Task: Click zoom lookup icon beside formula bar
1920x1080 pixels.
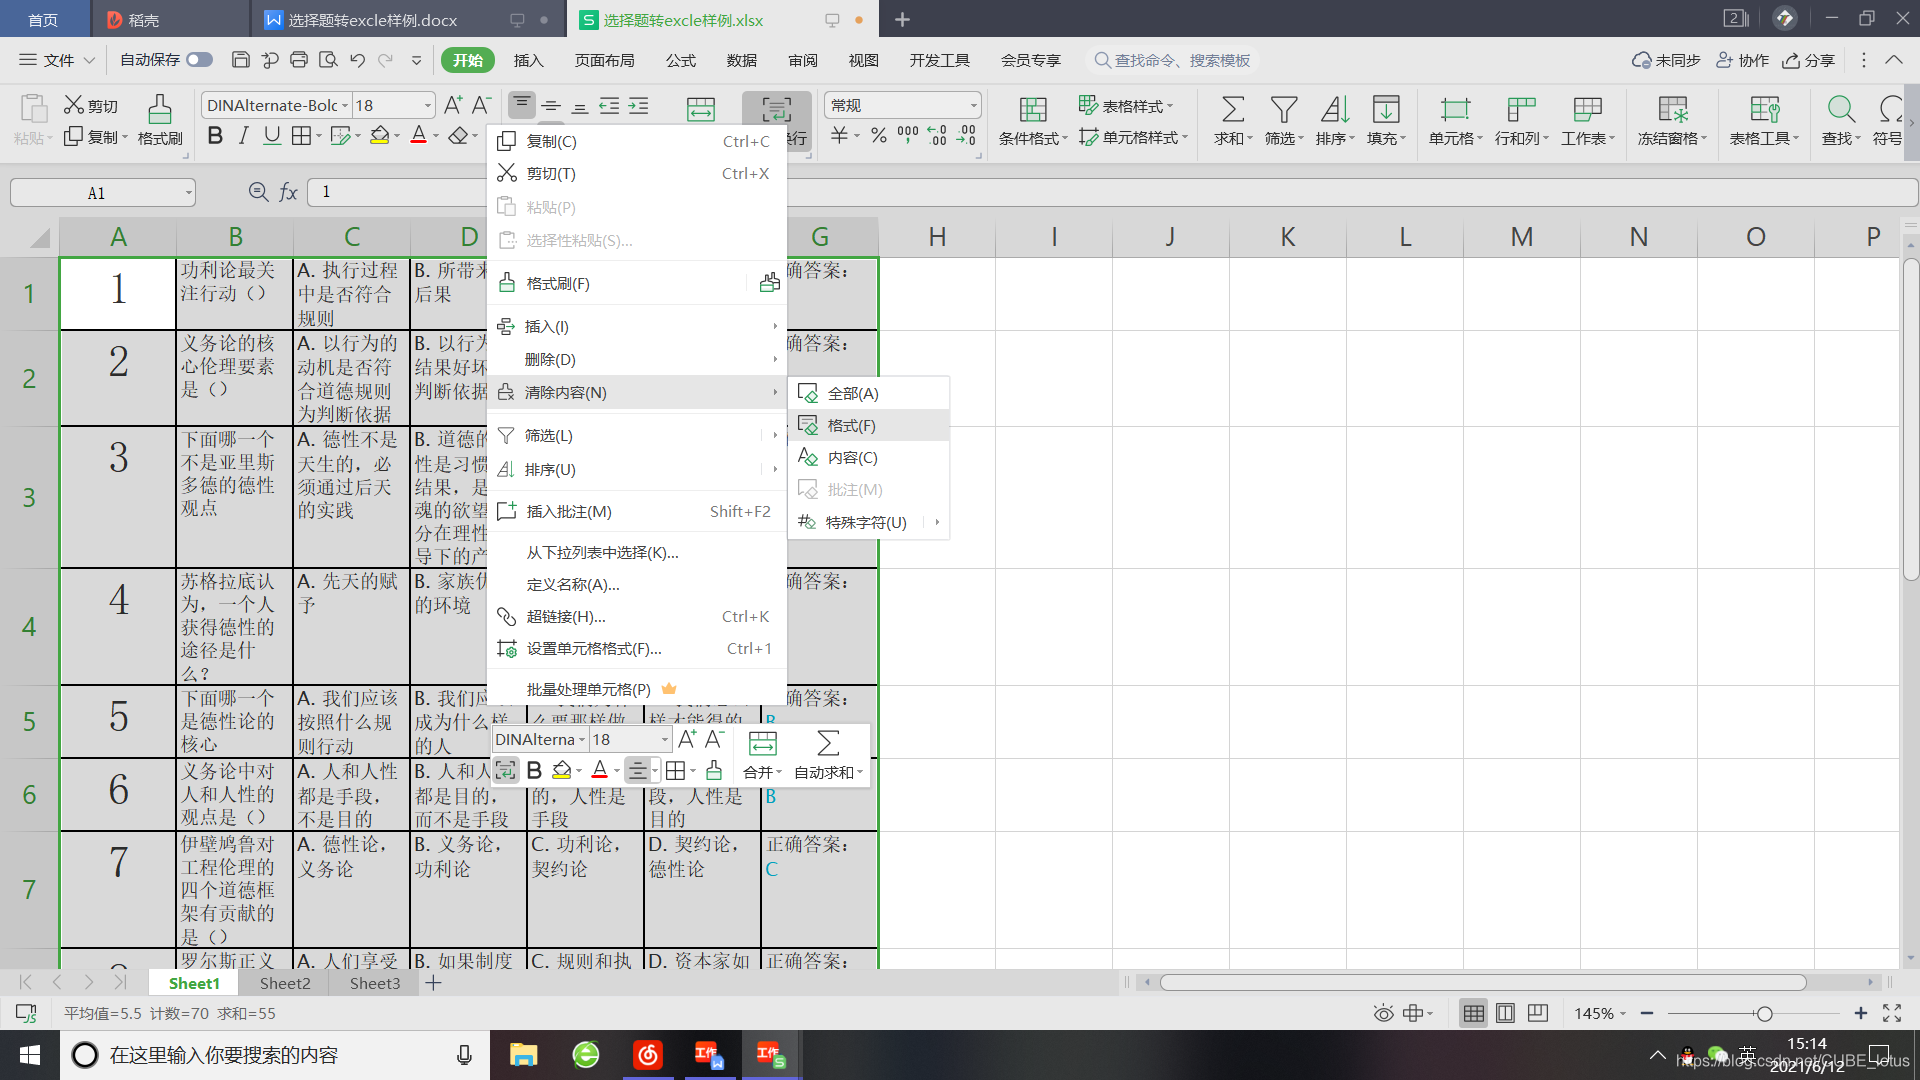Action: pyautogui.click(x=258, y=192)
